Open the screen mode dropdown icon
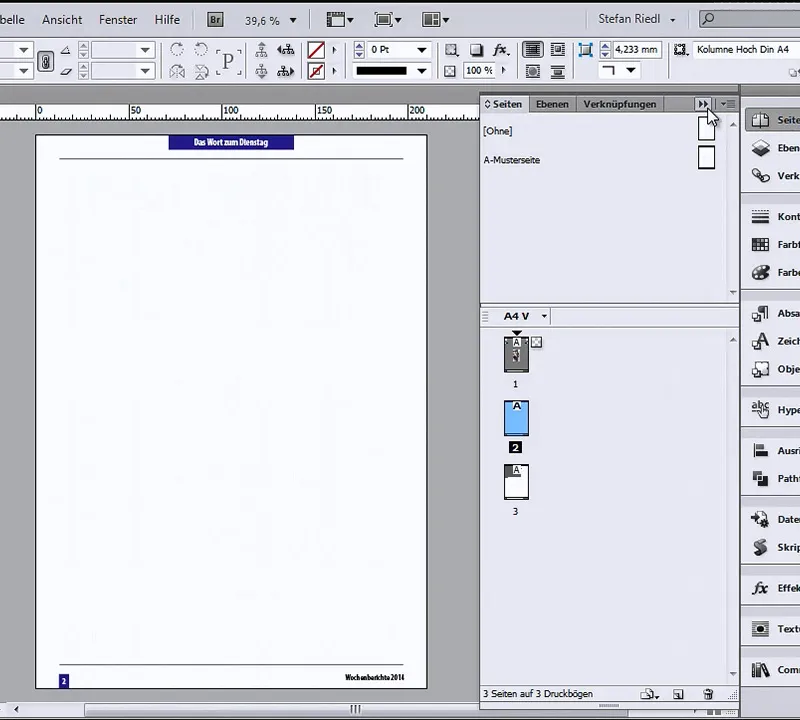800x720 pixels. click(x=388, y=20)
